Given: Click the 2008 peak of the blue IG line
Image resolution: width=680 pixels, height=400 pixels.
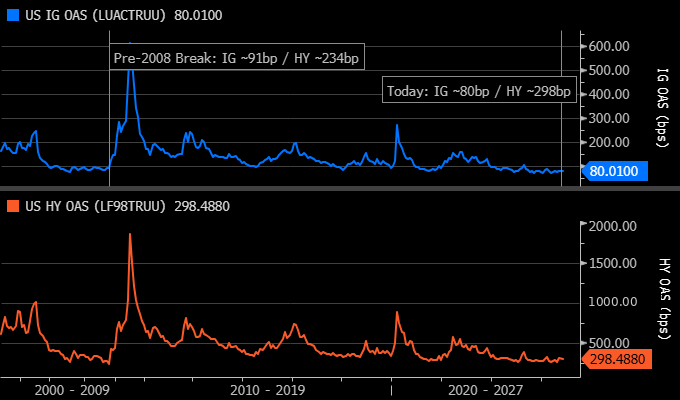Looking at the screenshot, I should 130,43.
